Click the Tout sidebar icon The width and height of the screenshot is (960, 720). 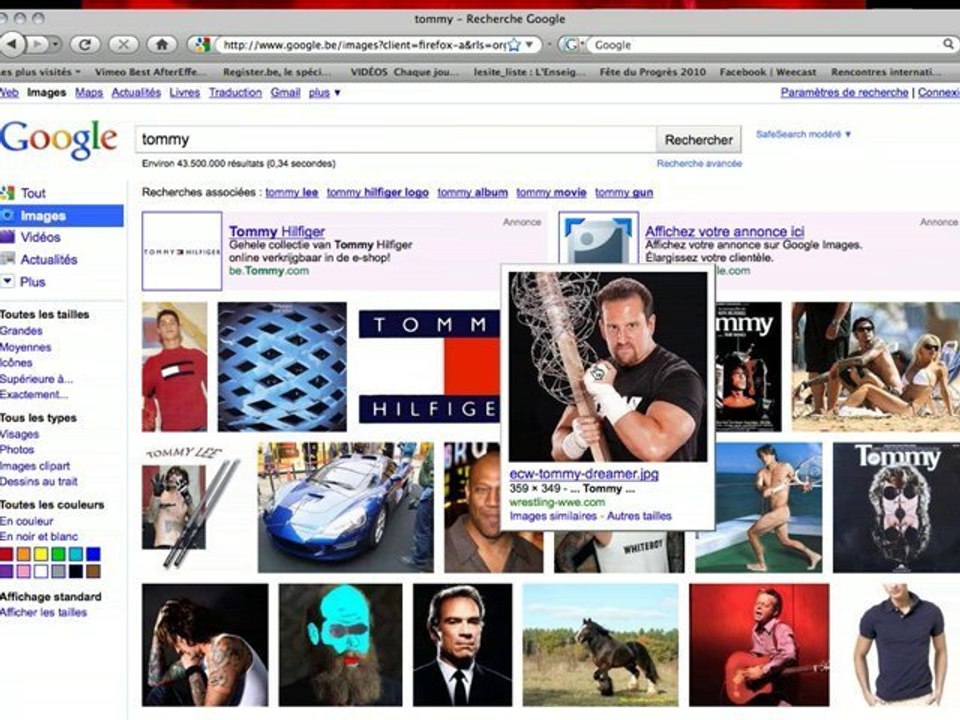8,193
